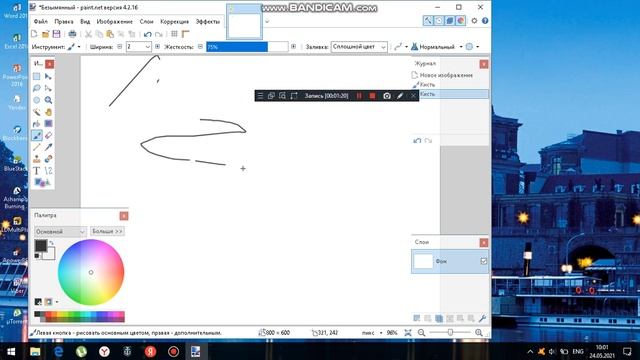Open the Вид menu
Screen dimensions: 640x360
point(85,21)
